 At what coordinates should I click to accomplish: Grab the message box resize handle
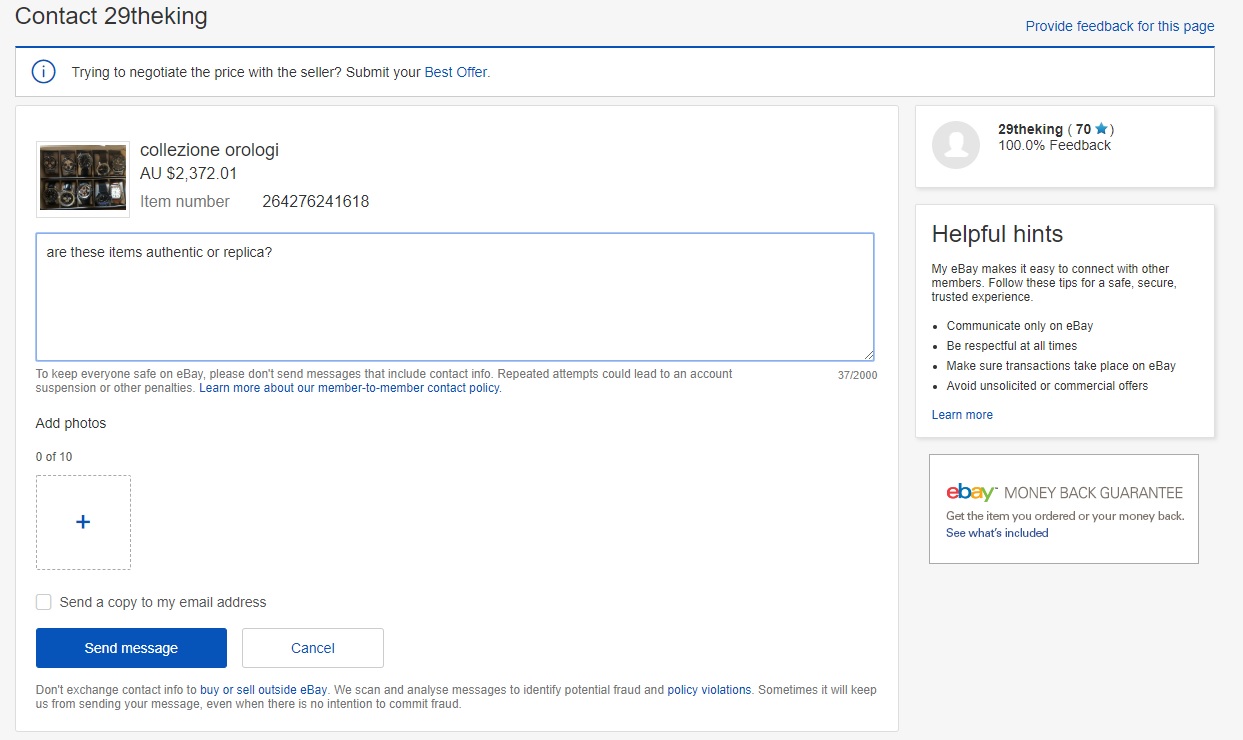(868, 354)
